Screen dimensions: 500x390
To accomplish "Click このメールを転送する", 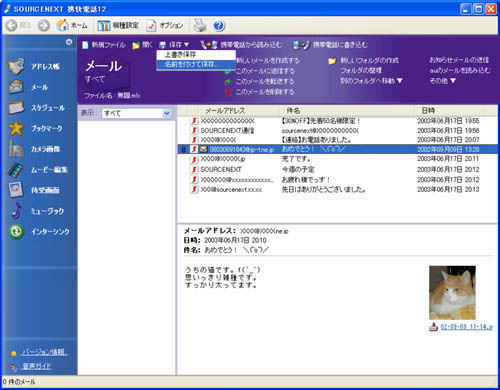I will tap(260, 81).
